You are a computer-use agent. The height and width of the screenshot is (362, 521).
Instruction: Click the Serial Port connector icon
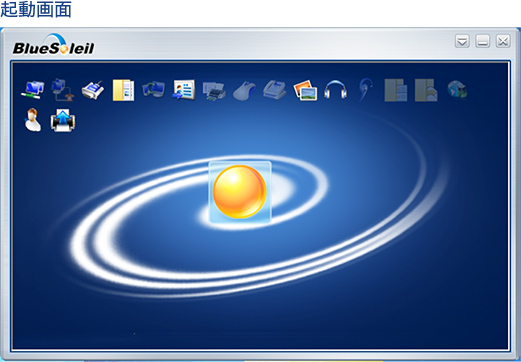coord(93,90)
